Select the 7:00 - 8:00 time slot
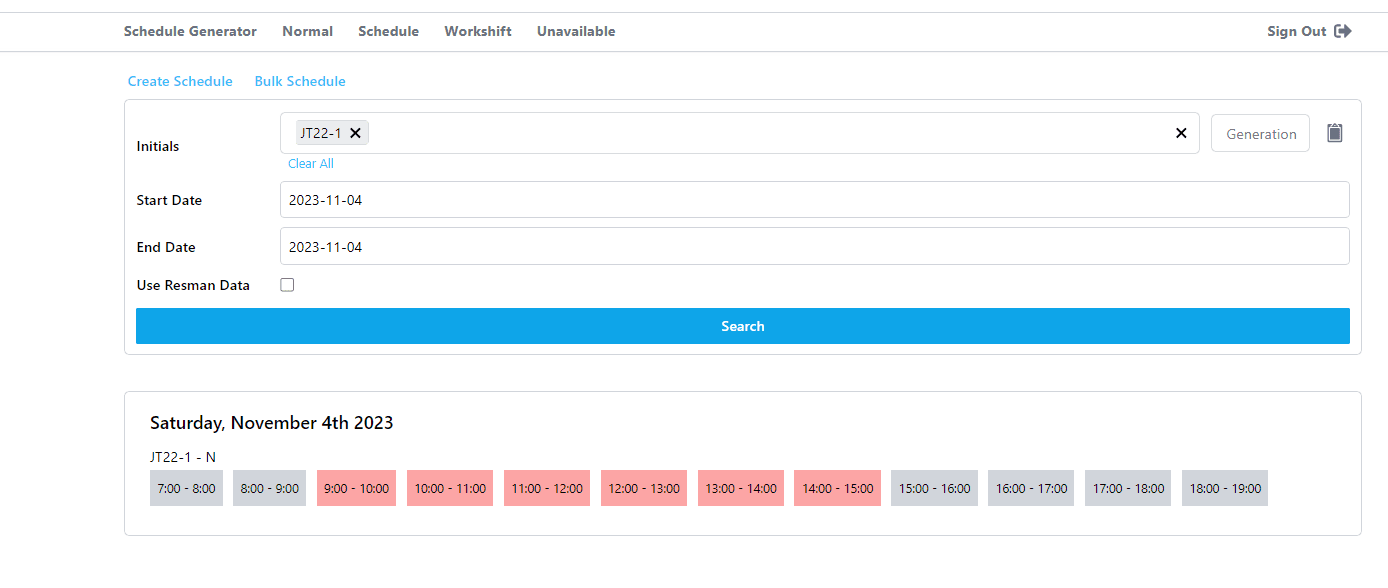Image resolution: width=1388 pixels, height=588 pixels. click(x=186, y=488)
